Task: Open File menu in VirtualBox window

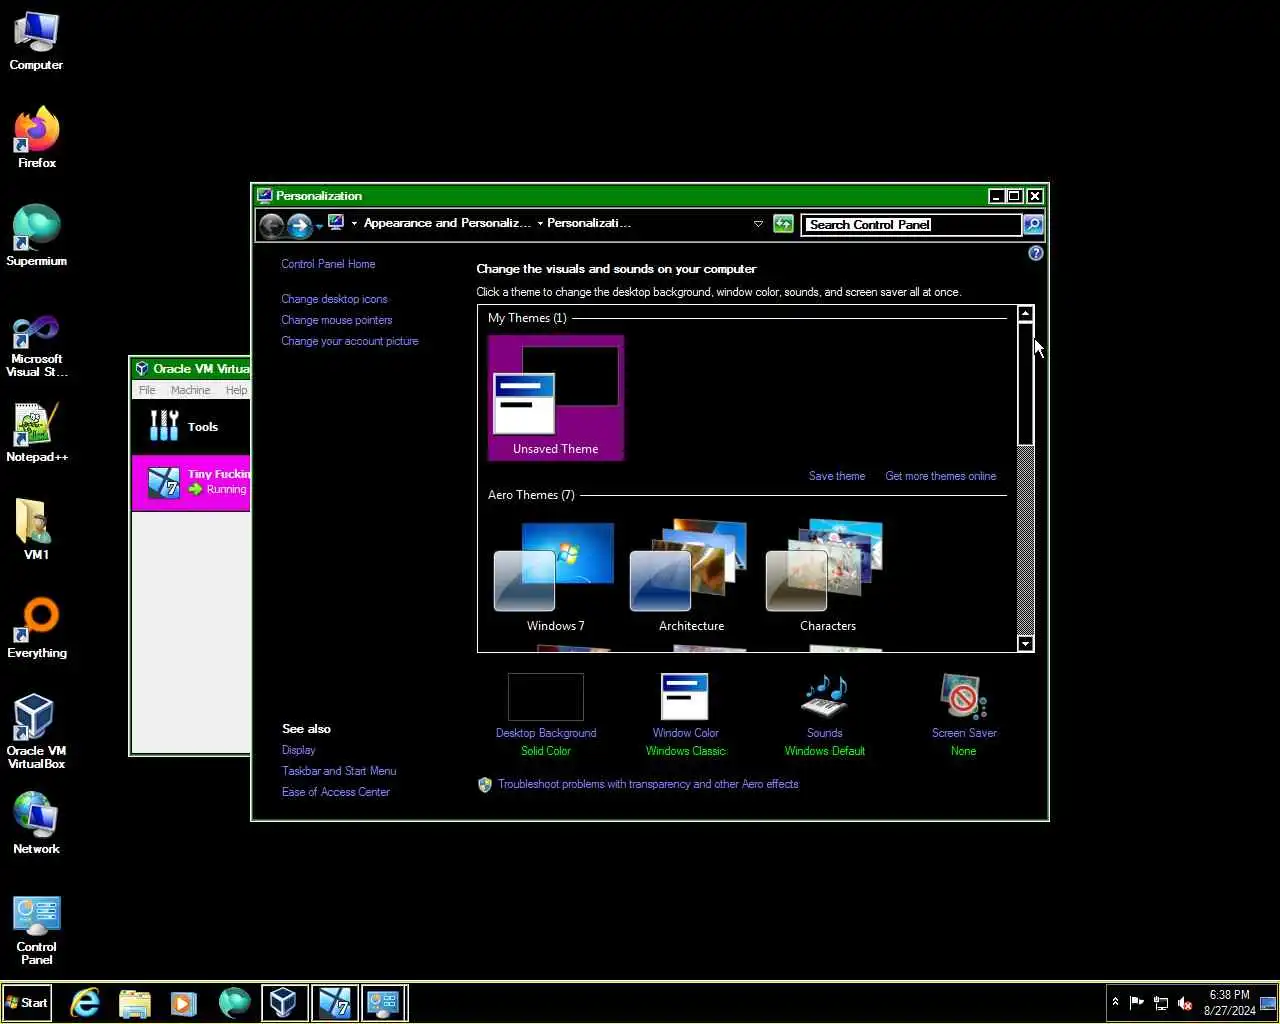Action: tap(147, 390)
